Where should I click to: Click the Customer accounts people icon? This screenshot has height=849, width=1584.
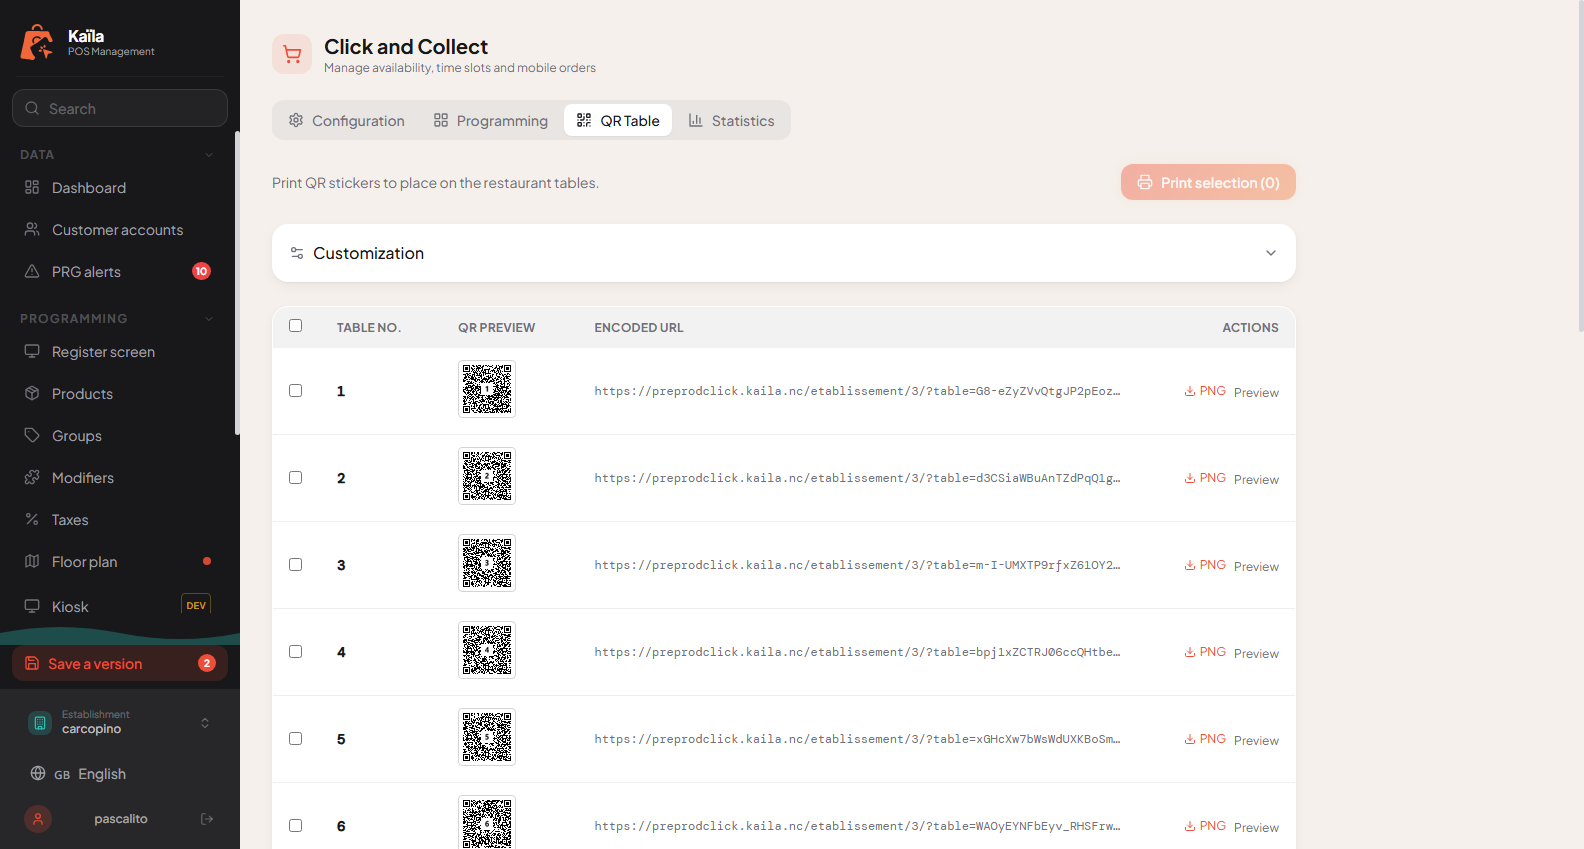(x=32, y=229)
